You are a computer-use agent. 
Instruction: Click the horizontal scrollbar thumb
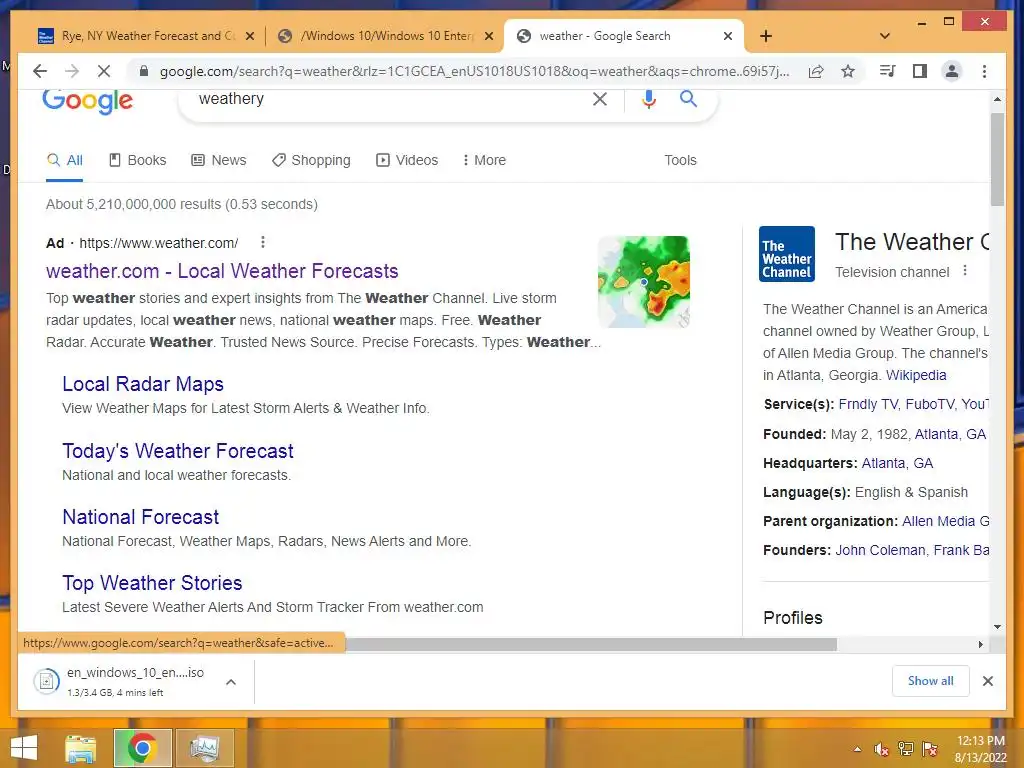[x=591, y=645]
